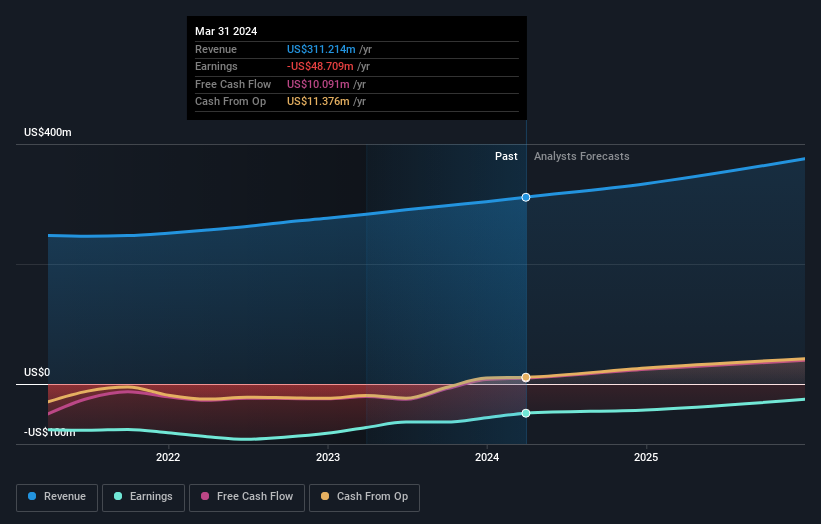Click the US$10.091m free cash flow value

(x=318, y=84)
